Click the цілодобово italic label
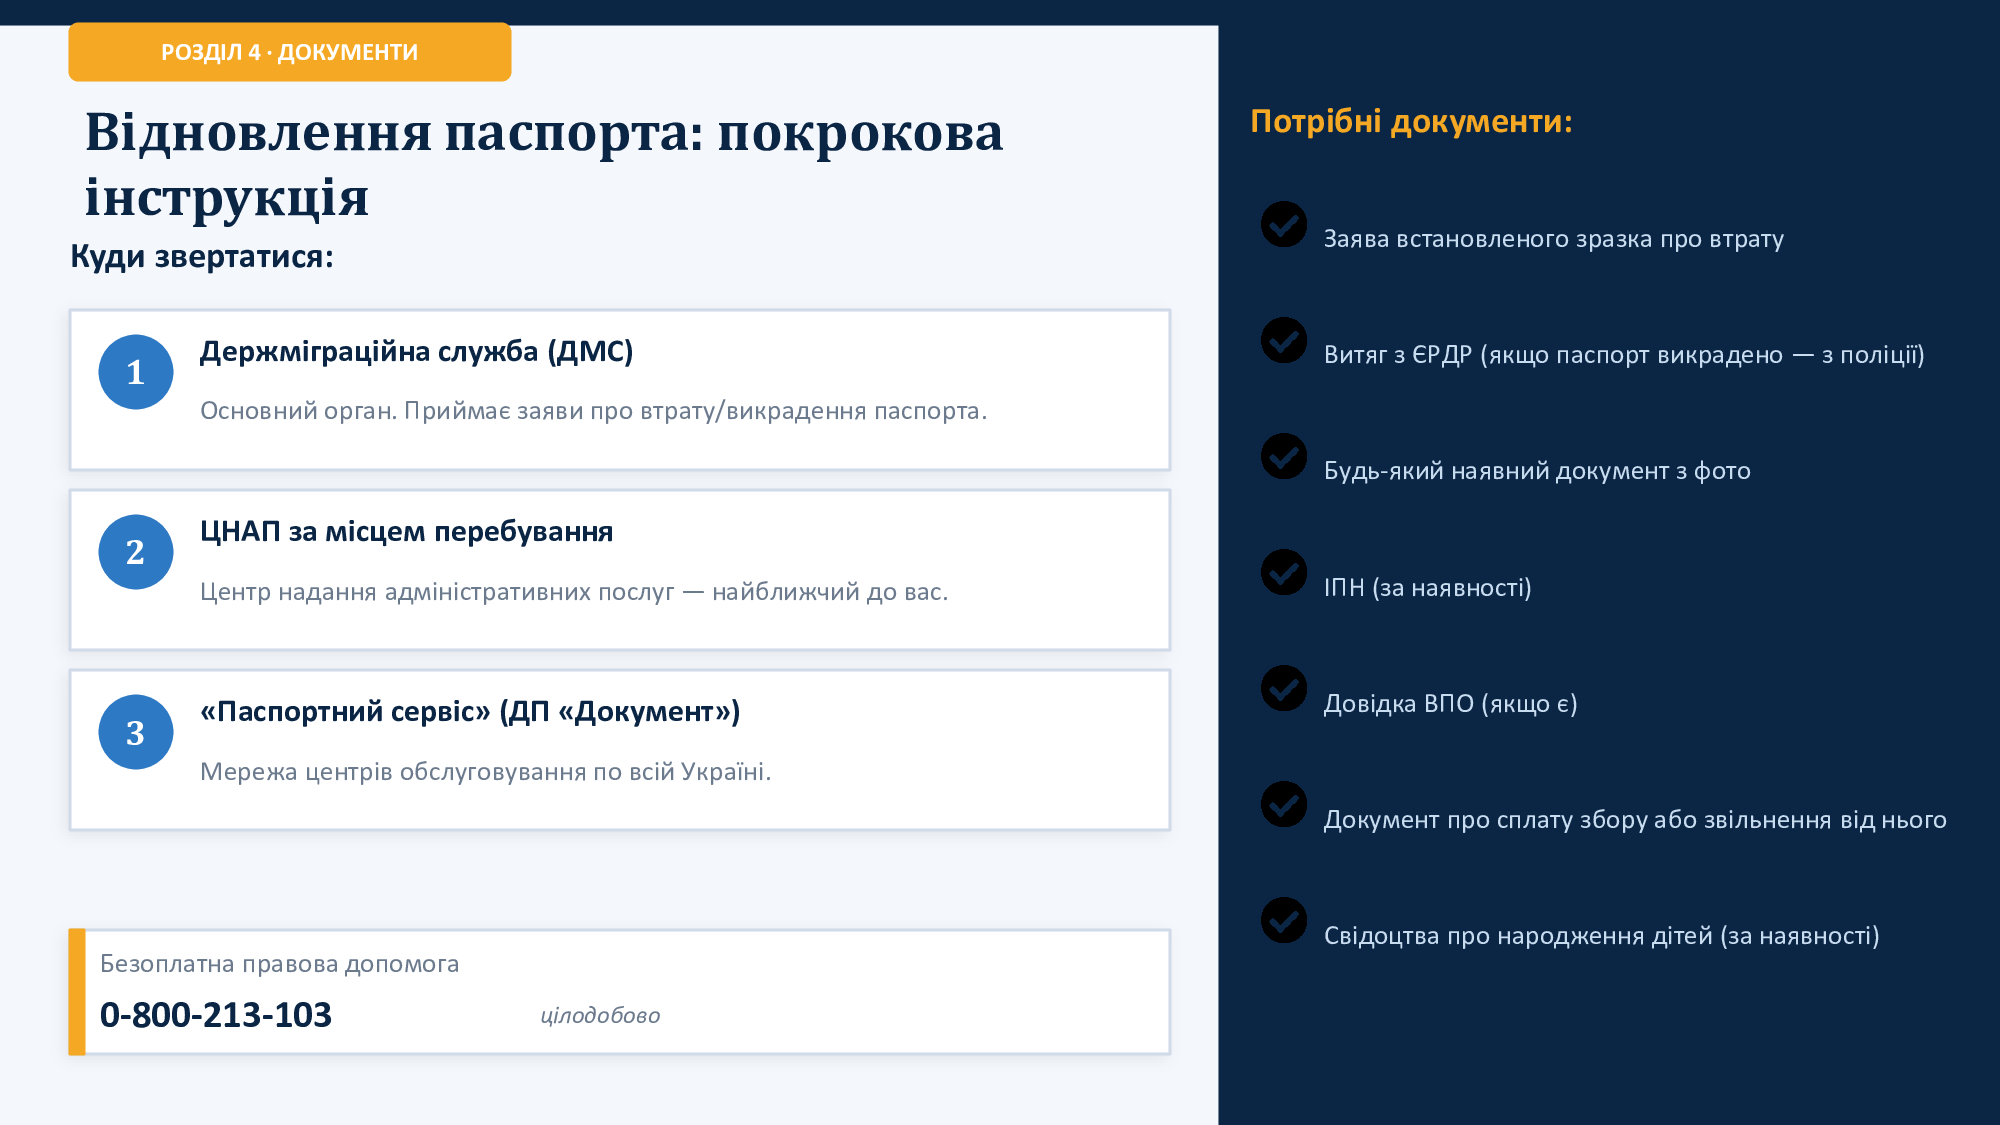The image size is (2000, 1125). coord(600,1016)
